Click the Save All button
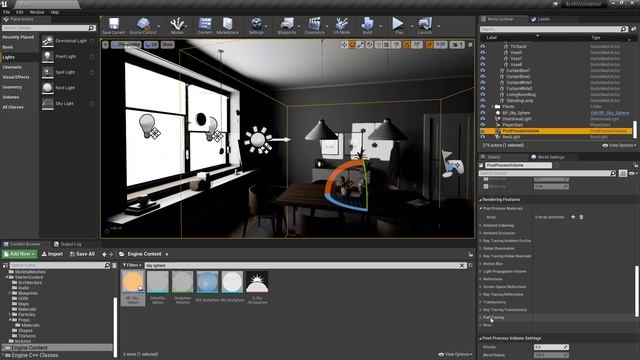This screenshot has height=360, width=640. point(82,254)
